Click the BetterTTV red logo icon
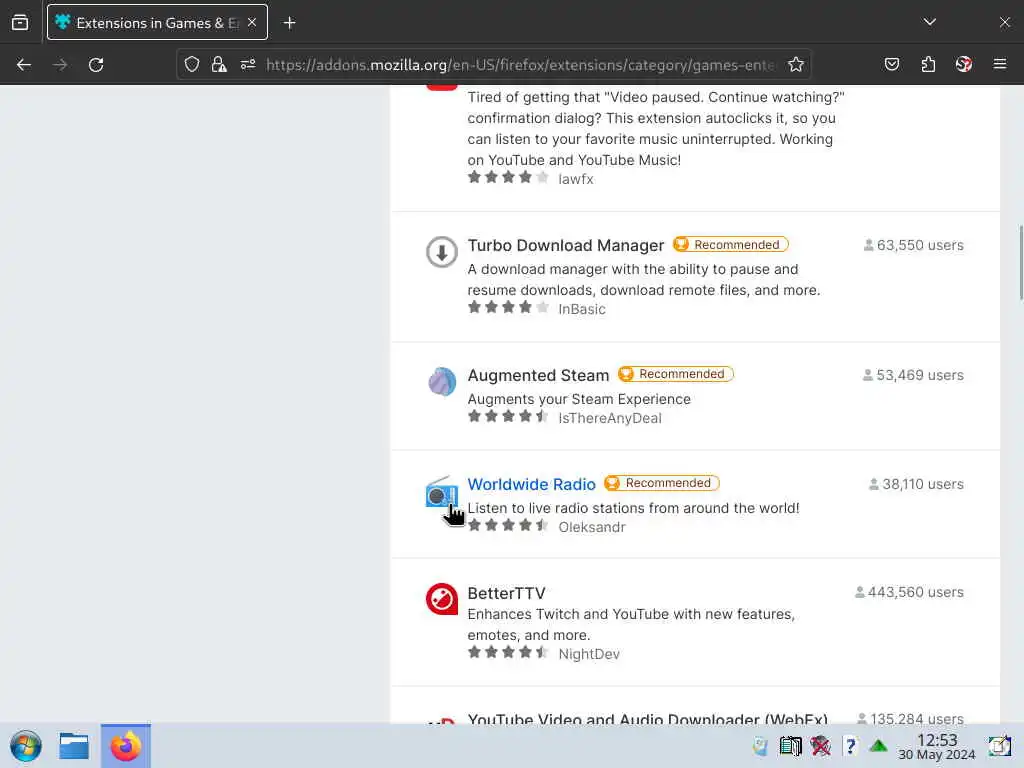The width and height of the screenshot is (1024, 768). pyautogui.click(x=441, y=599)
